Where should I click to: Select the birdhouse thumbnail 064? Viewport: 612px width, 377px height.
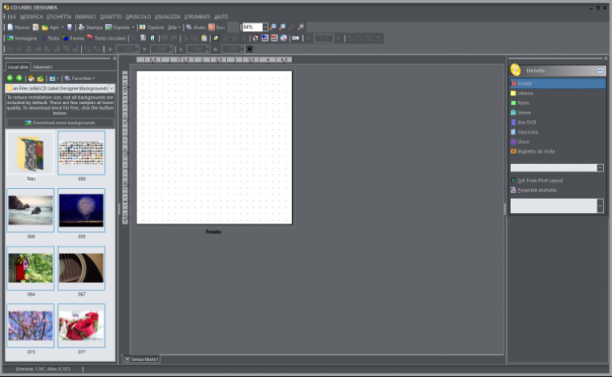[x=30, y=268]
